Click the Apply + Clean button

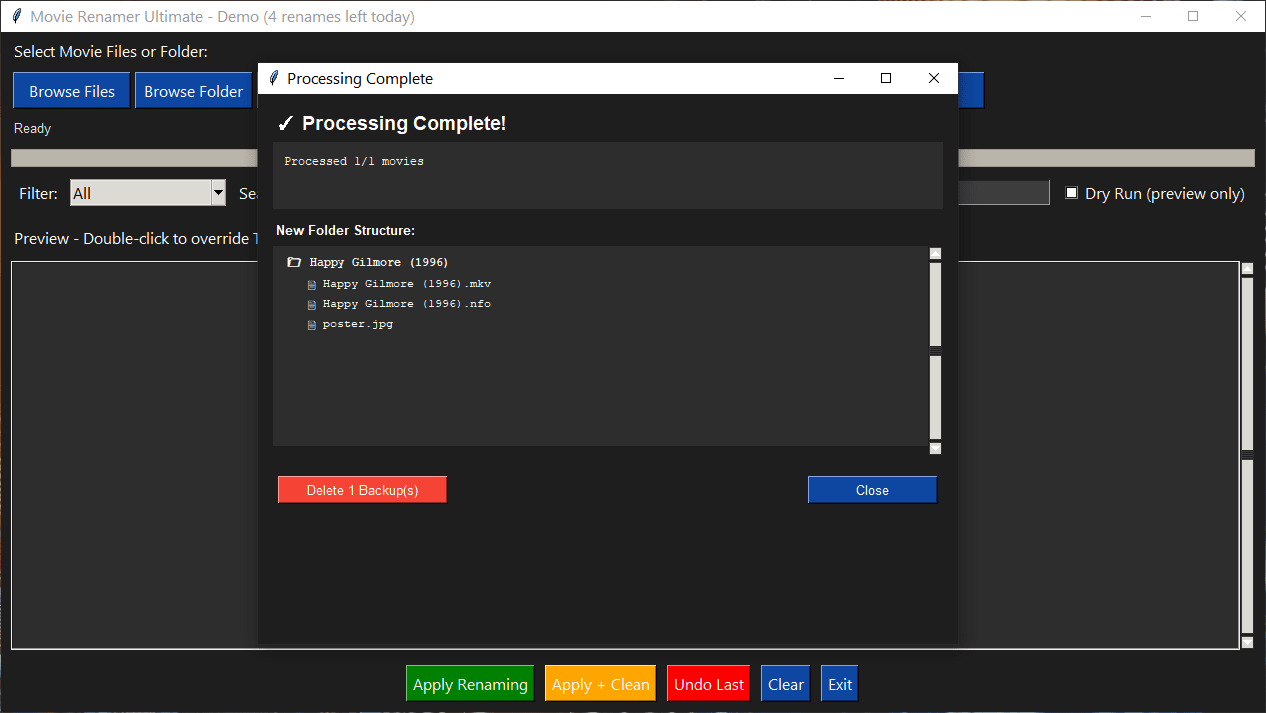[x=600, y=683]
